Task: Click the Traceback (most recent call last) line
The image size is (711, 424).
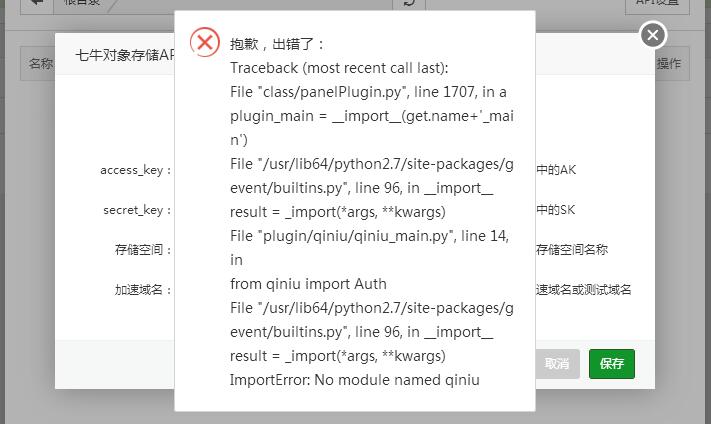Action: pyautogui.click(x=339, y=68)
